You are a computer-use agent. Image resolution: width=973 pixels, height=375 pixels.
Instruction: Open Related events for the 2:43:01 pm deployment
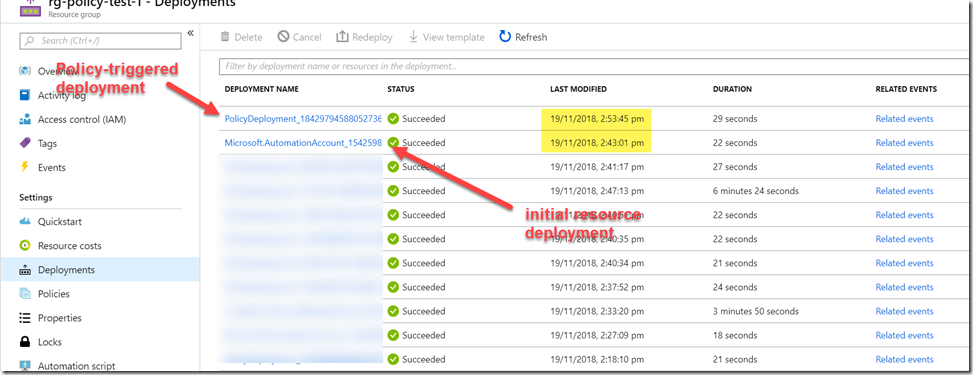pos(904,143)
